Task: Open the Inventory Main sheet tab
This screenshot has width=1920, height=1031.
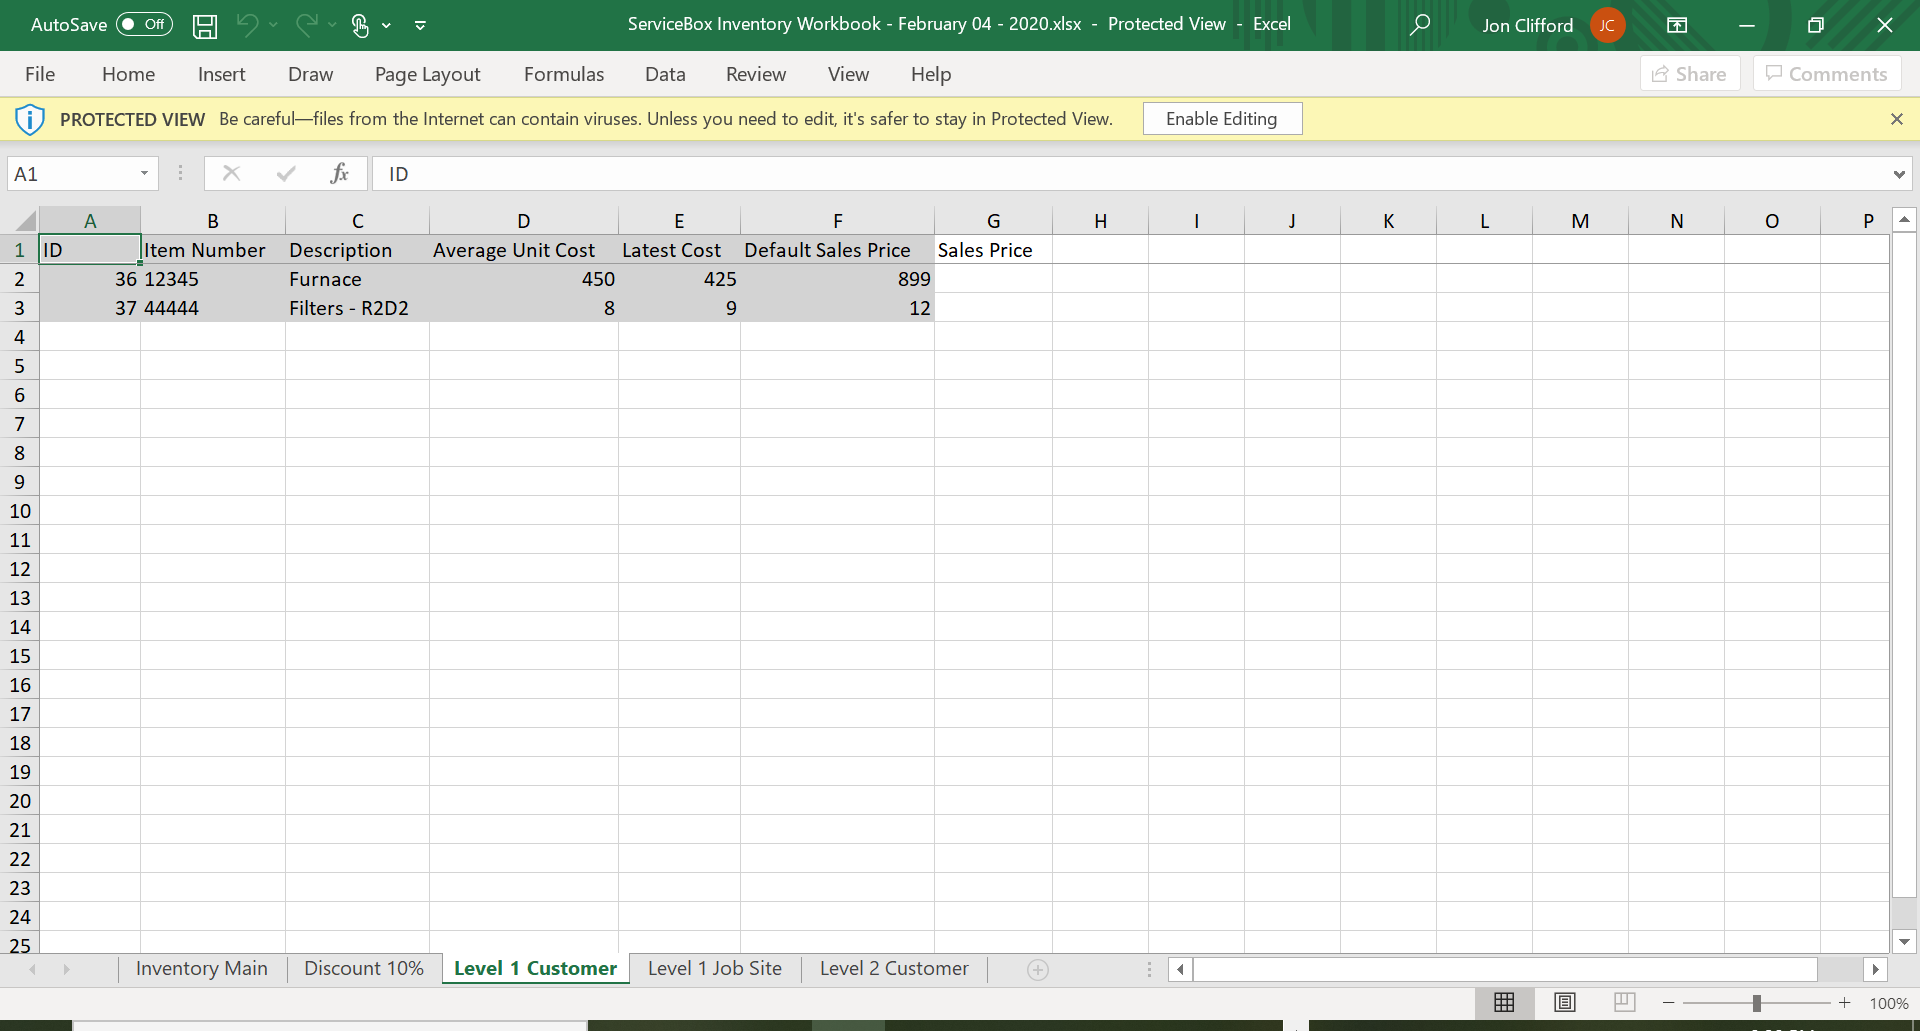Action: coord(202,968)
